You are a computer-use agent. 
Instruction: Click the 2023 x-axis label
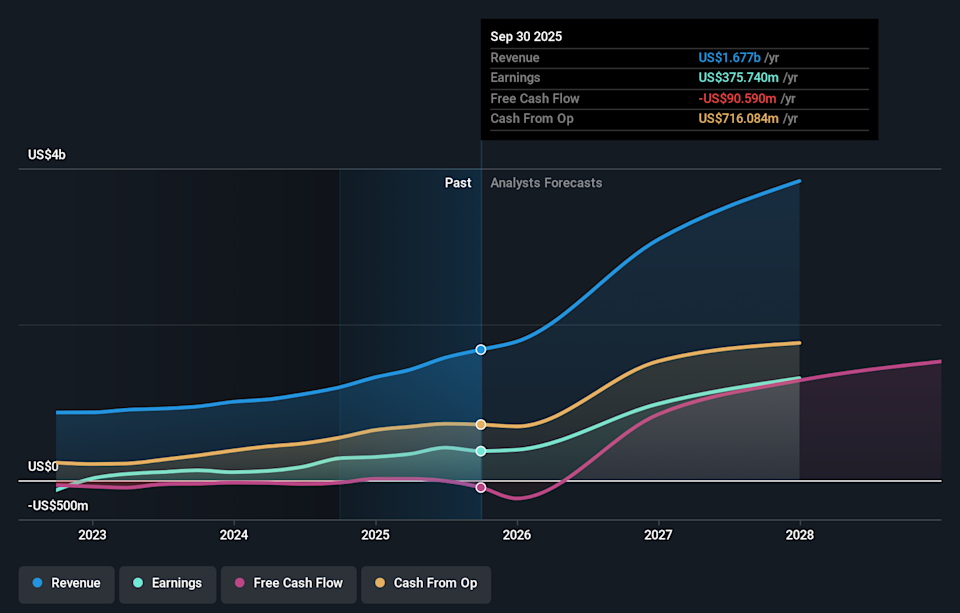(92, 535)
